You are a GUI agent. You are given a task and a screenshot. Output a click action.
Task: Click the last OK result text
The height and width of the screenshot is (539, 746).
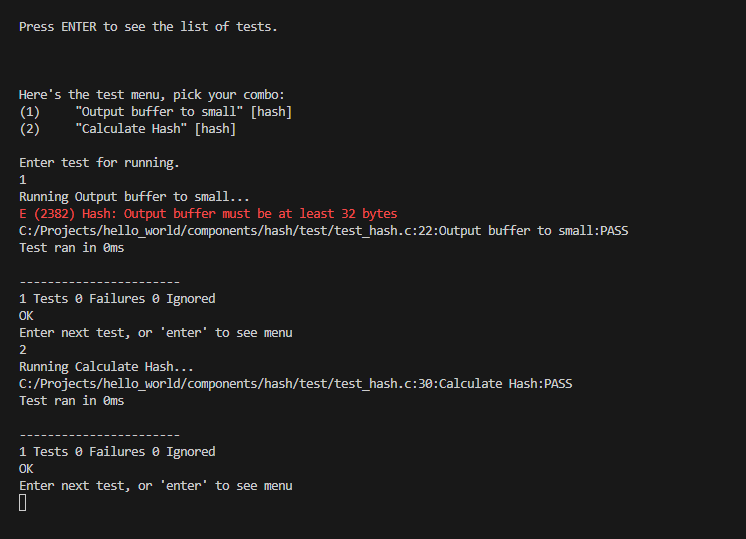tap(26, 469)
